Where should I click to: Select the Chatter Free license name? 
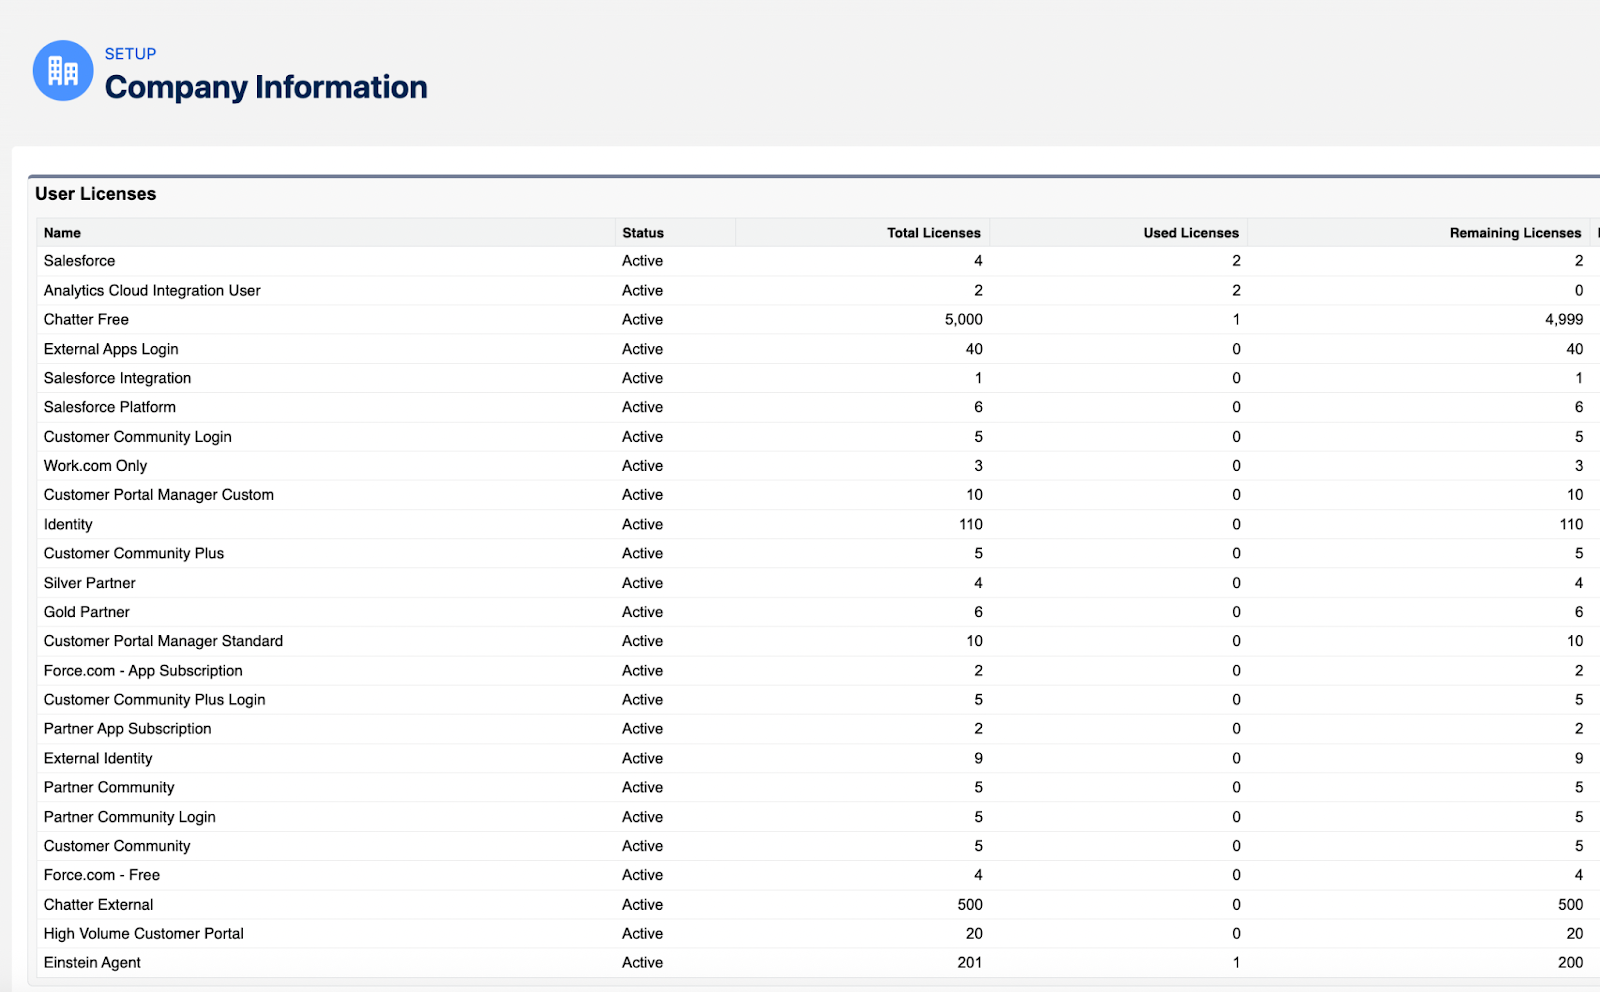[86, 320]
